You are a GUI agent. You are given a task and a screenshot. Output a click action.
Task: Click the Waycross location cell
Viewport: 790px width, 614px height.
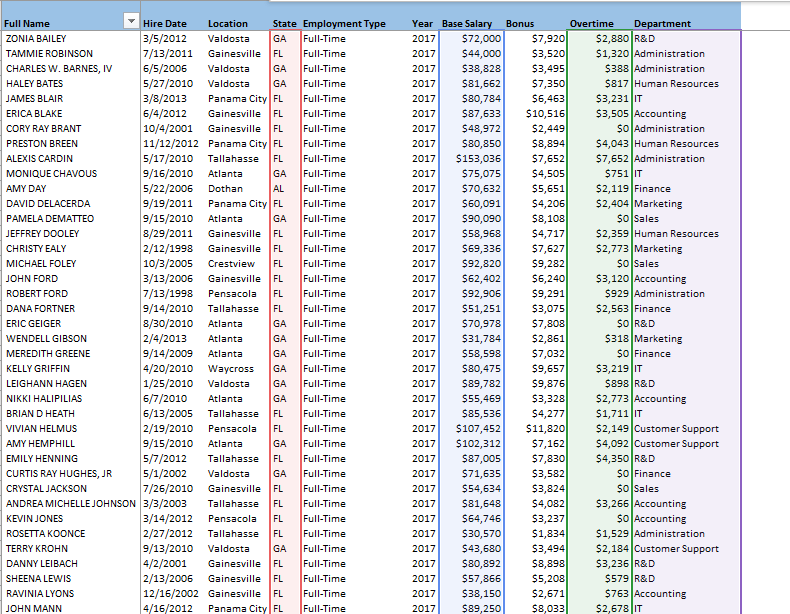pos(231,369)
